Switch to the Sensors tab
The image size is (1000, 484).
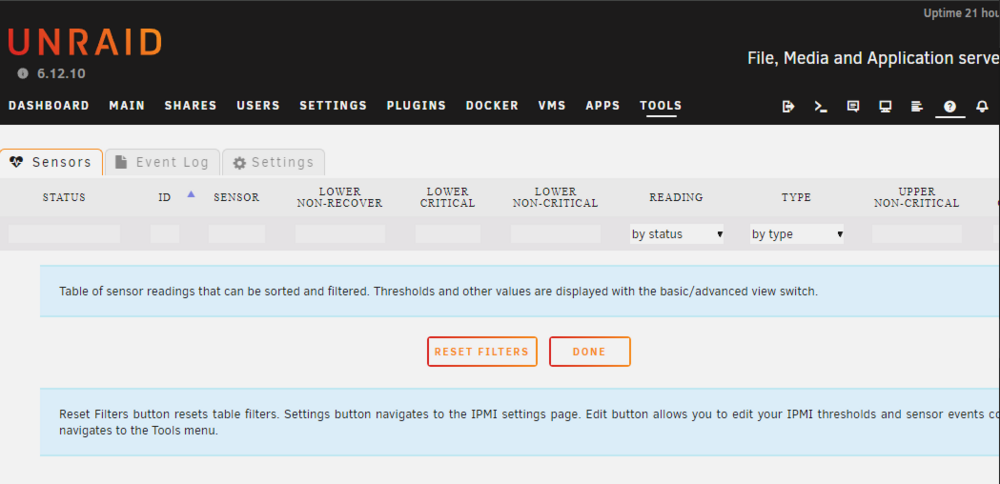click(51, 162)
